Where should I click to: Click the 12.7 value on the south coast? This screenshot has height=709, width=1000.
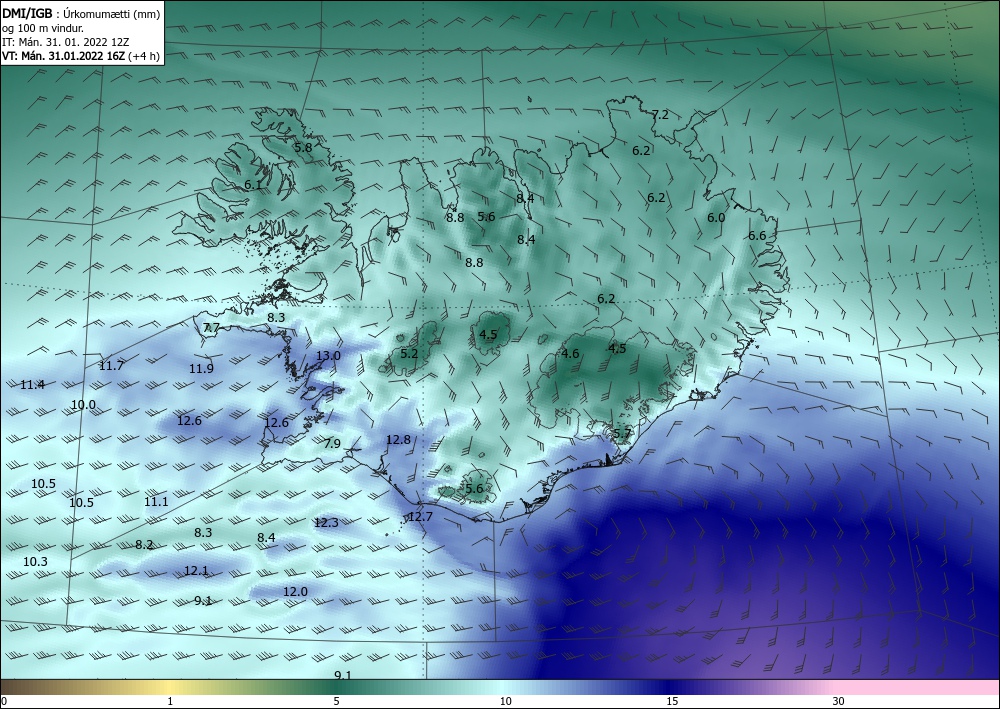(420, 516)
